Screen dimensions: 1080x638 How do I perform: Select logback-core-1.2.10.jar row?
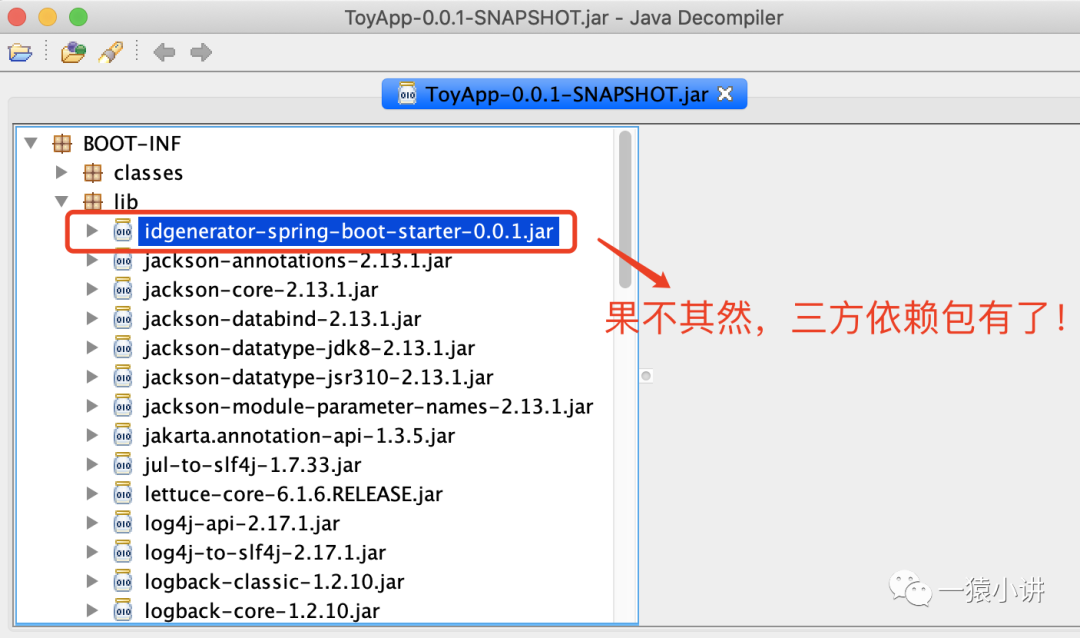pyautogui.click(x=262, y=610)
